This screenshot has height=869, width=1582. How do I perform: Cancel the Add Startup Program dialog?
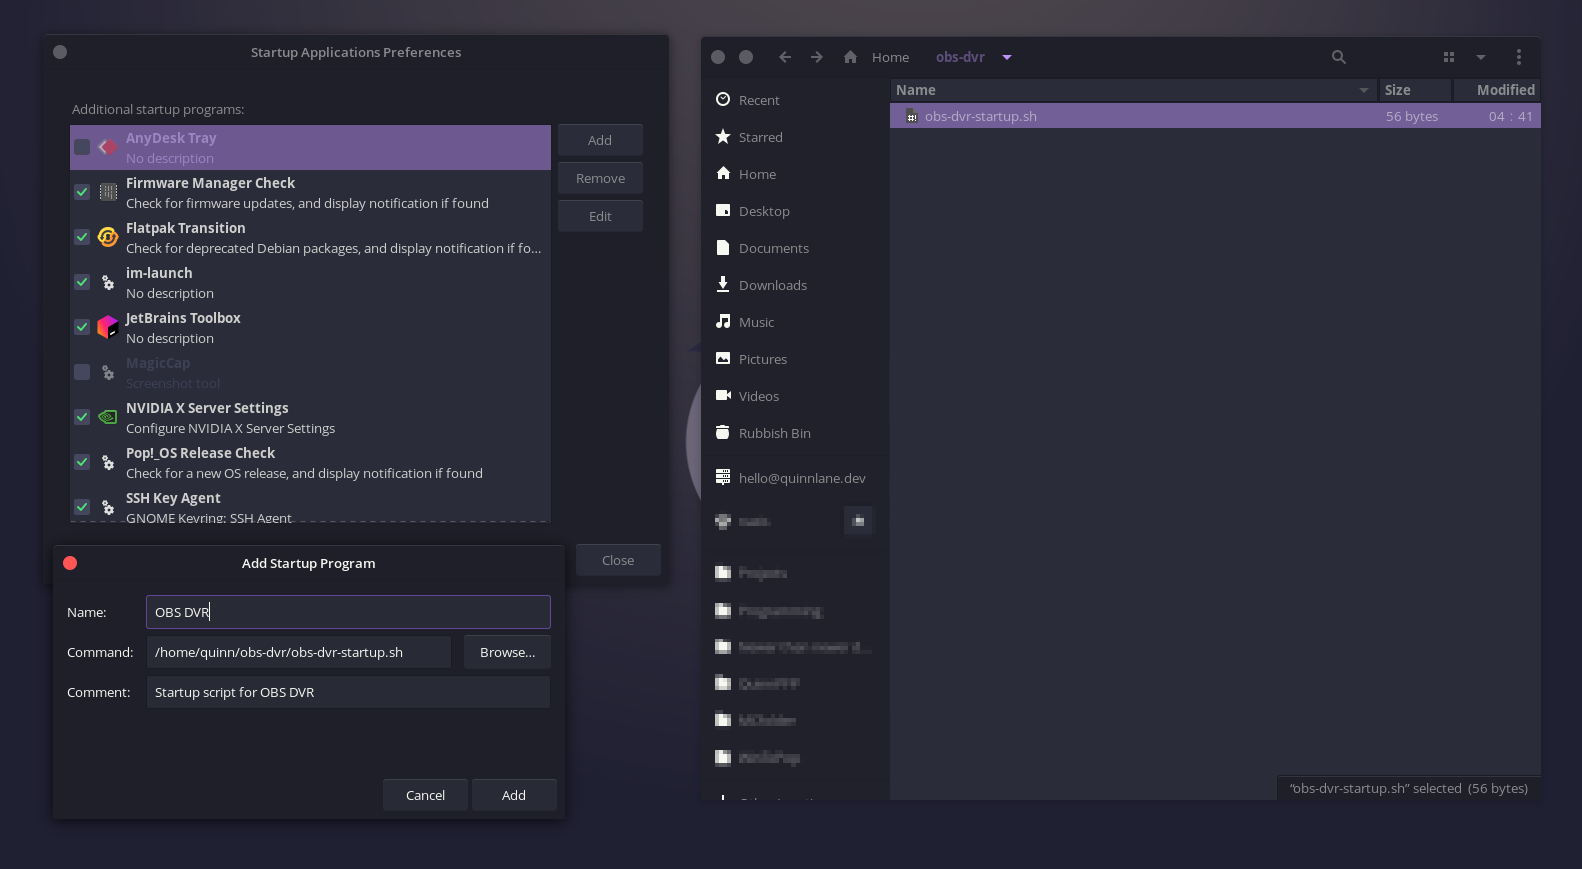click(x=425, y=795)
